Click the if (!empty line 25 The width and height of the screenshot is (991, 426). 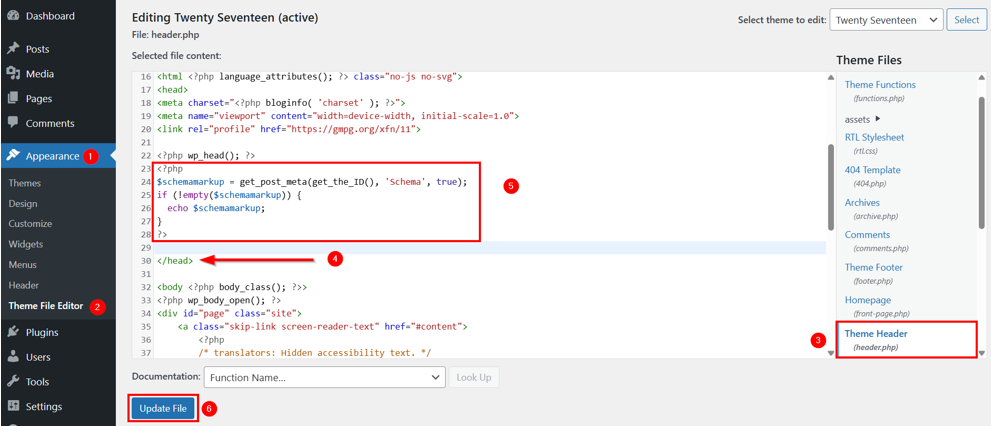229,195
